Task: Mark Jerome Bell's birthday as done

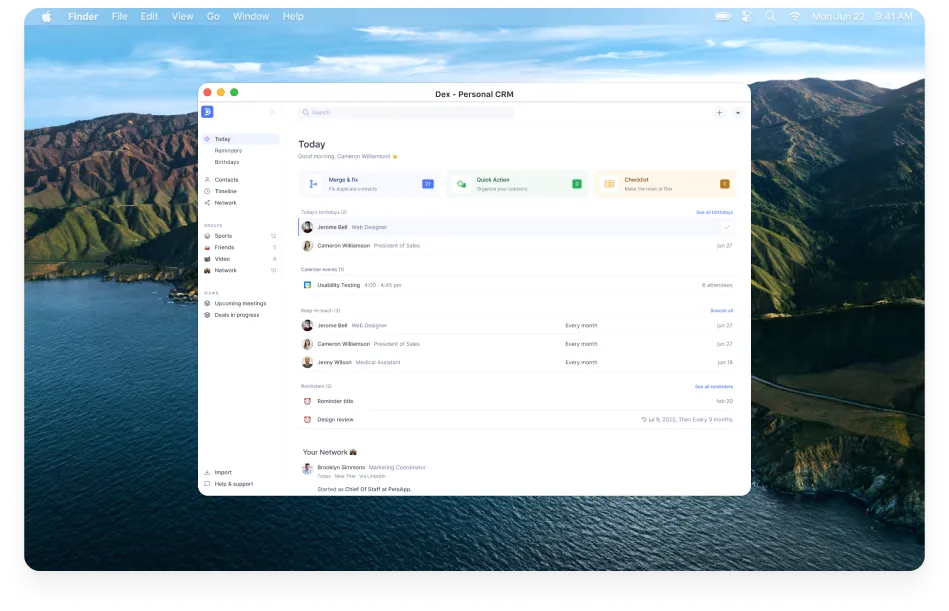Action: [x=727, y=227]
